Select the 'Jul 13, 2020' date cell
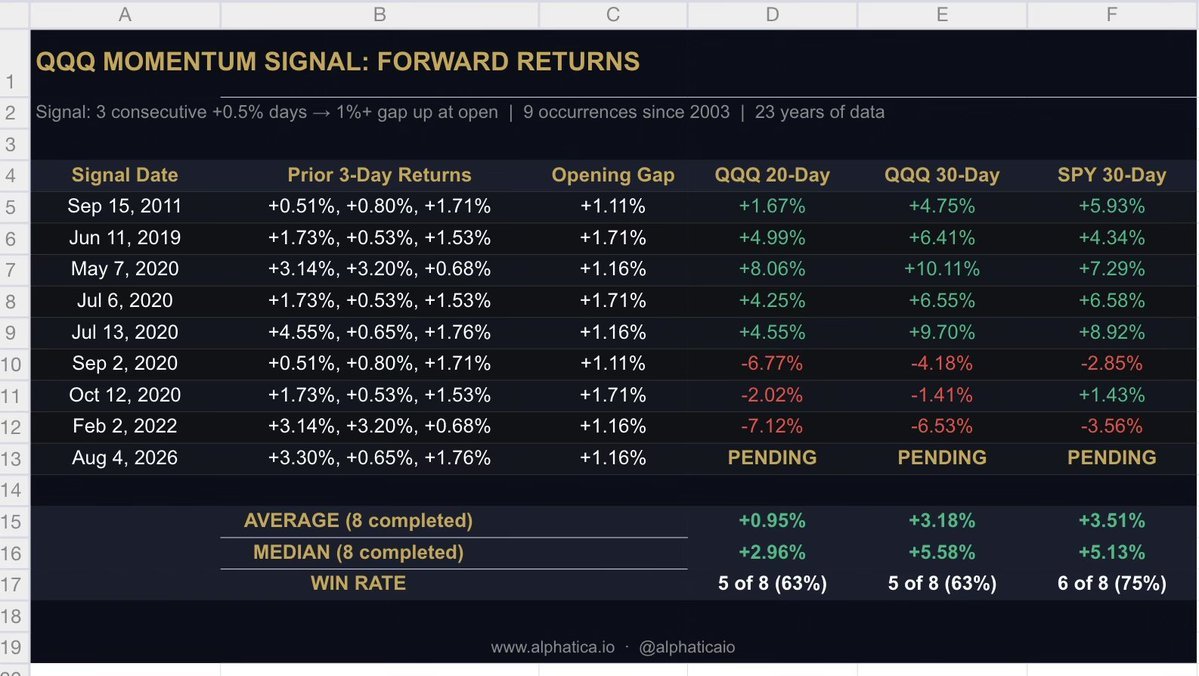 pos(125,333)
